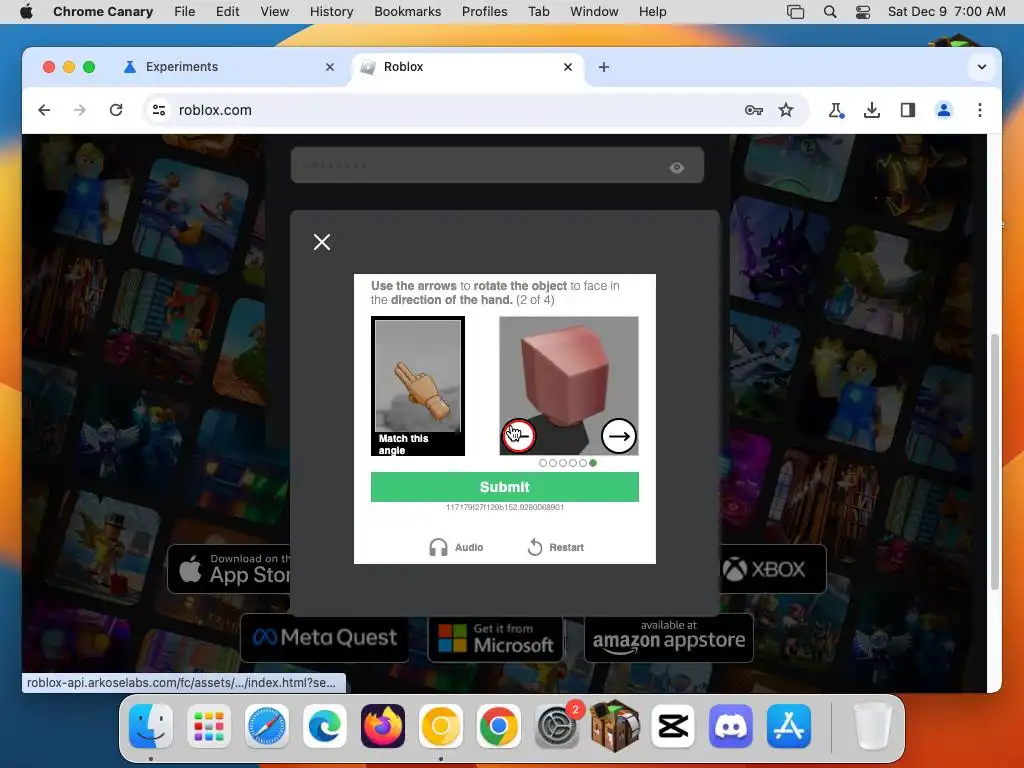Rotate object with the left arrow button
The height and width of the screenshot is (768, 1024).
click(519, 436)
